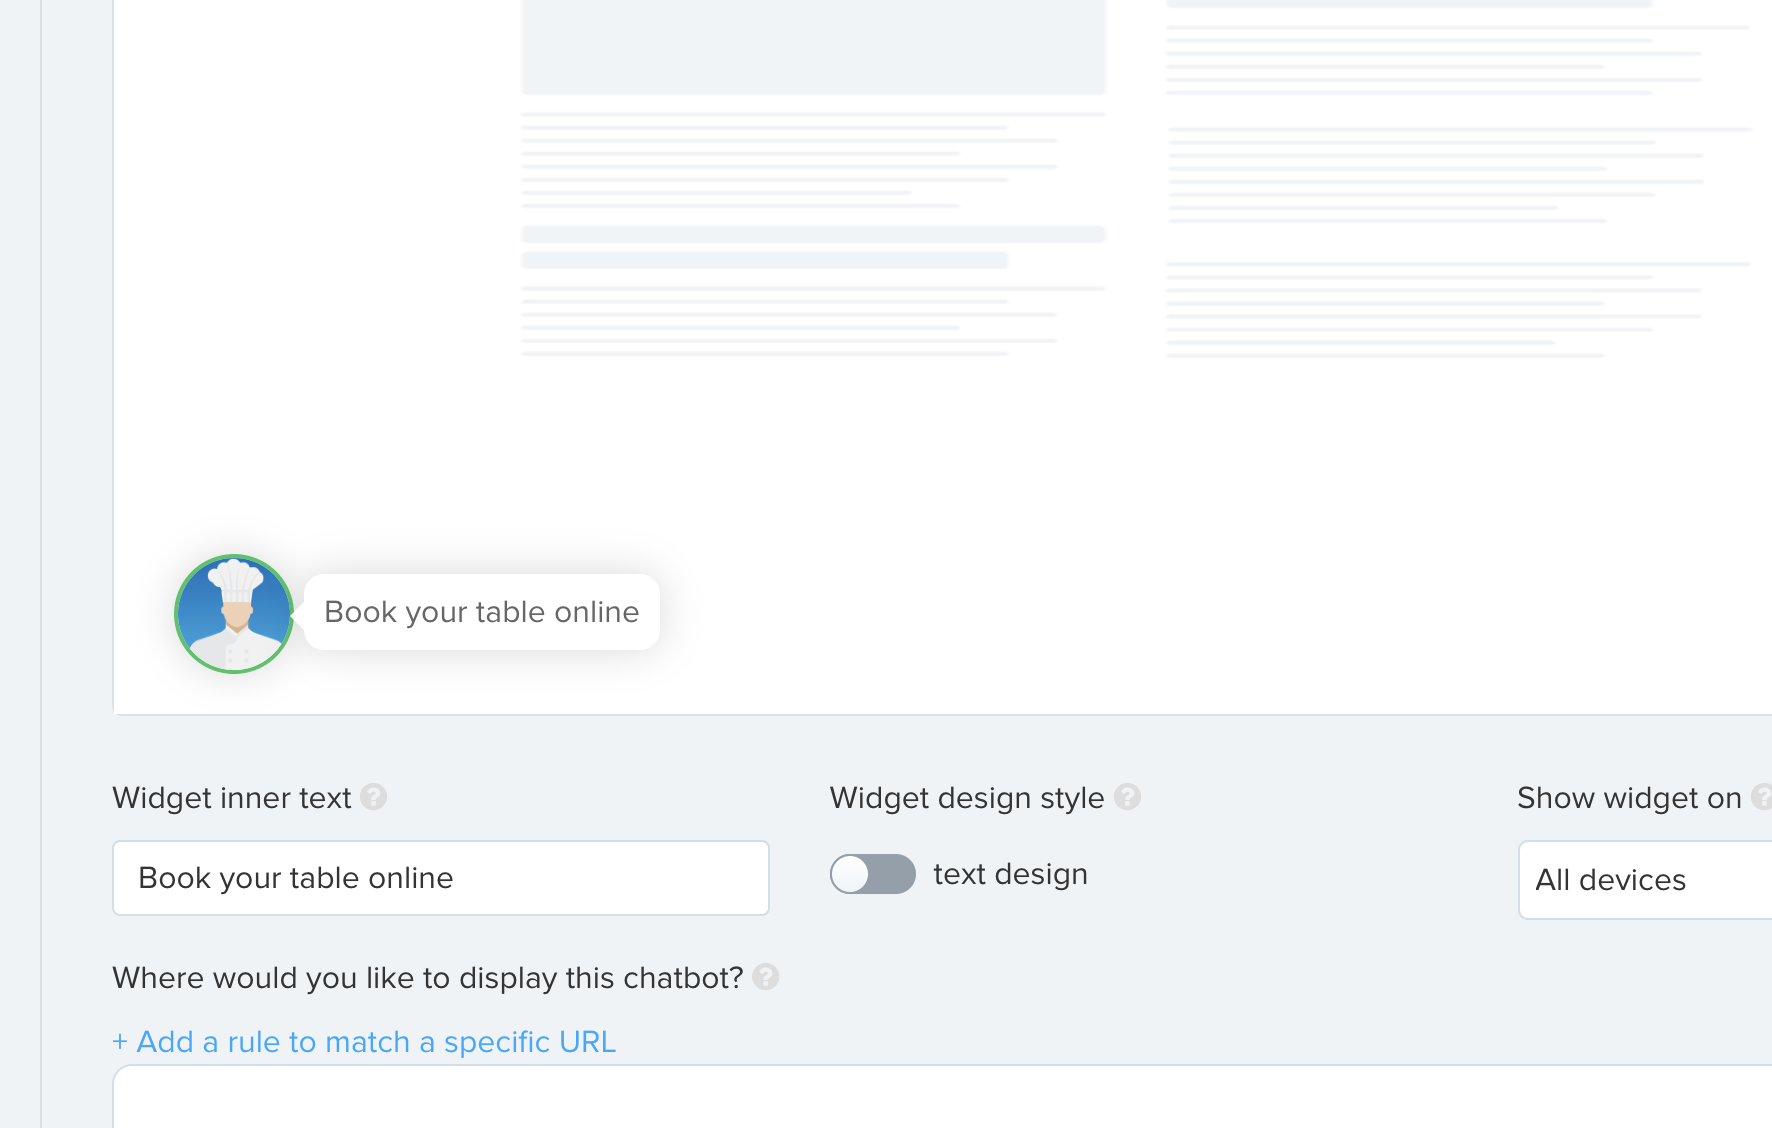The height and width of the screenshot is (1128, 1772).
Task: Click the Book your table online speech bubble
Action: pos(482,612)
